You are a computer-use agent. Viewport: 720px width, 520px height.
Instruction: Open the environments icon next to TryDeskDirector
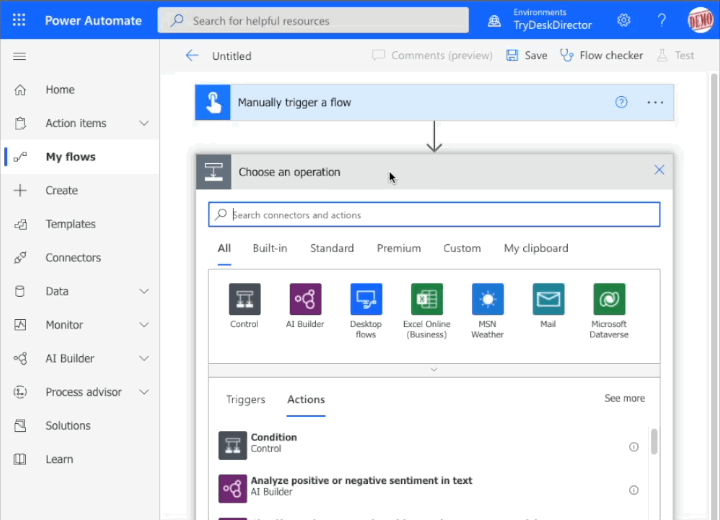(x=494, y=21)
